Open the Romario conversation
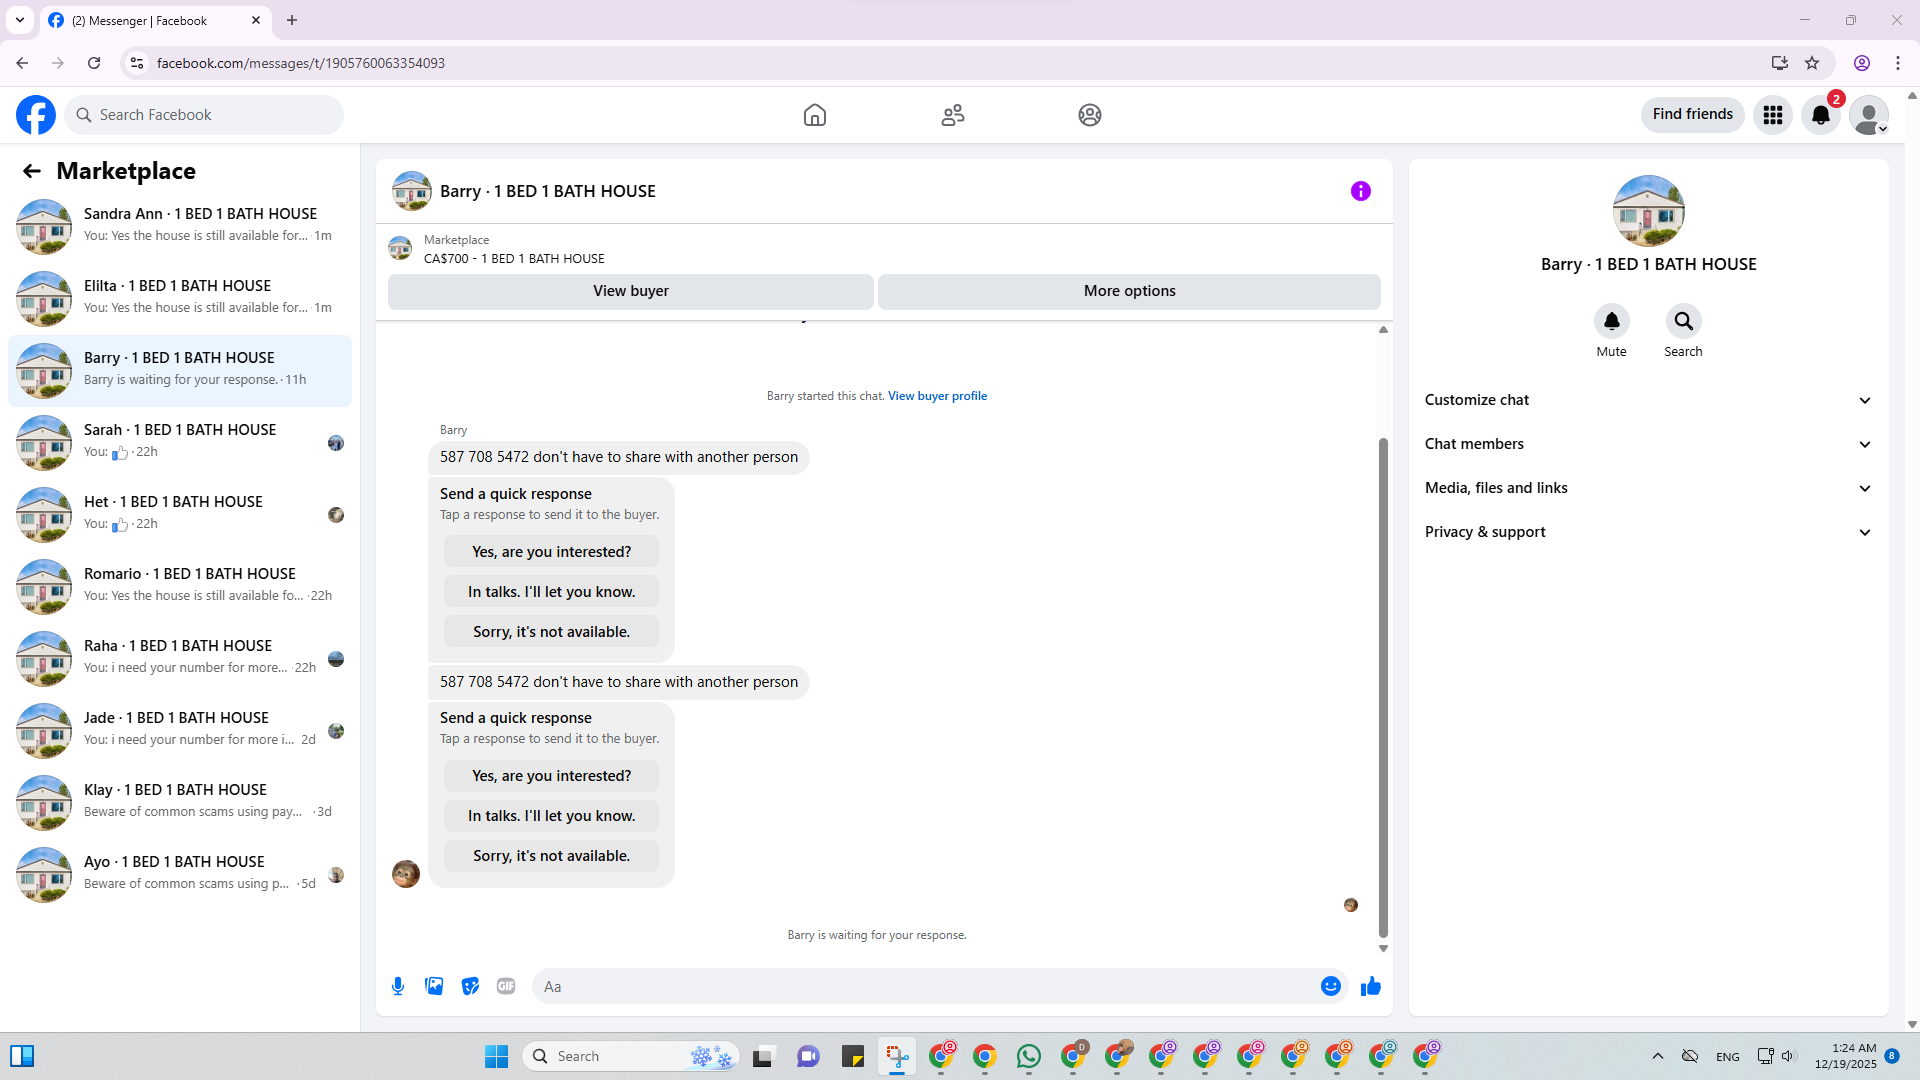The height and width of the screenshot is (1080, 1920). click(x=180, y=586)
